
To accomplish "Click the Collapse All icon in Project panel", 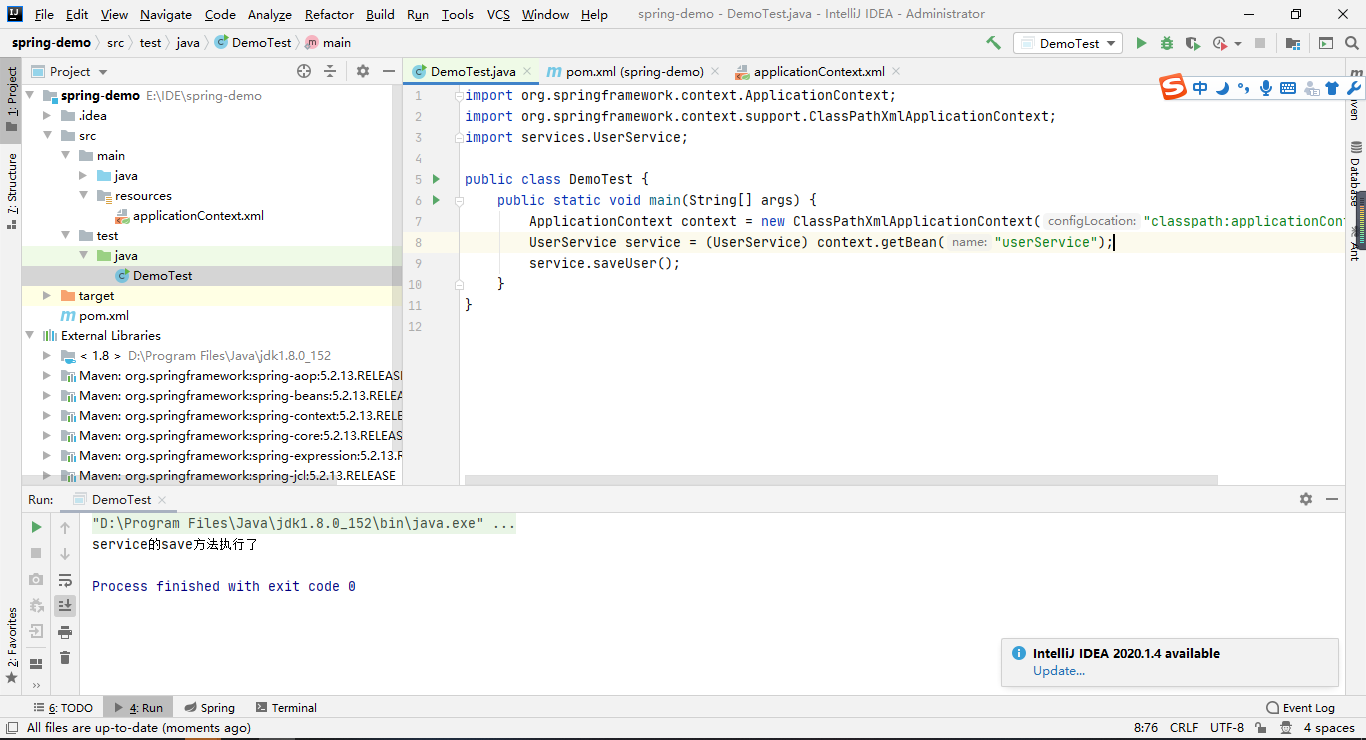I will coord(330,71).
